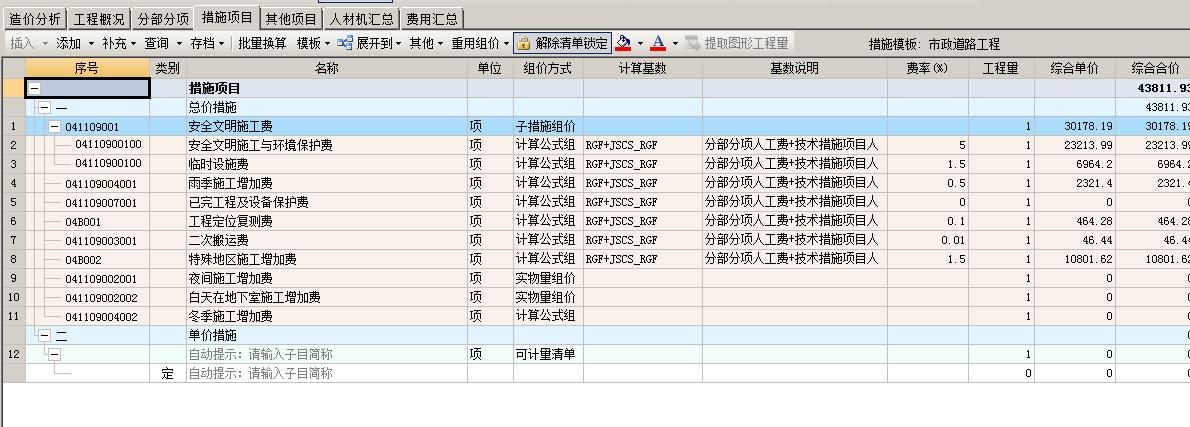The width and height of the screenshot is (1190, 427).
Task: Click the 6964.2 unit price cell
Action: coord(1075,164)
